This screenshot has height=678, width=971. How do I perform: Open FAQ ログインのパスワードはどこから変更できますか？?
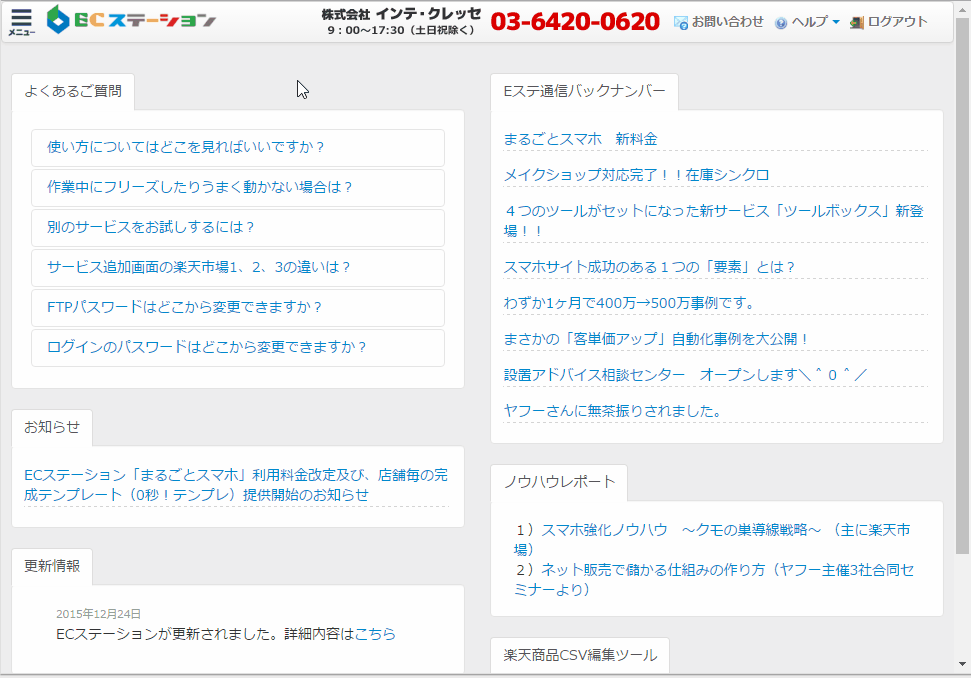238,347
